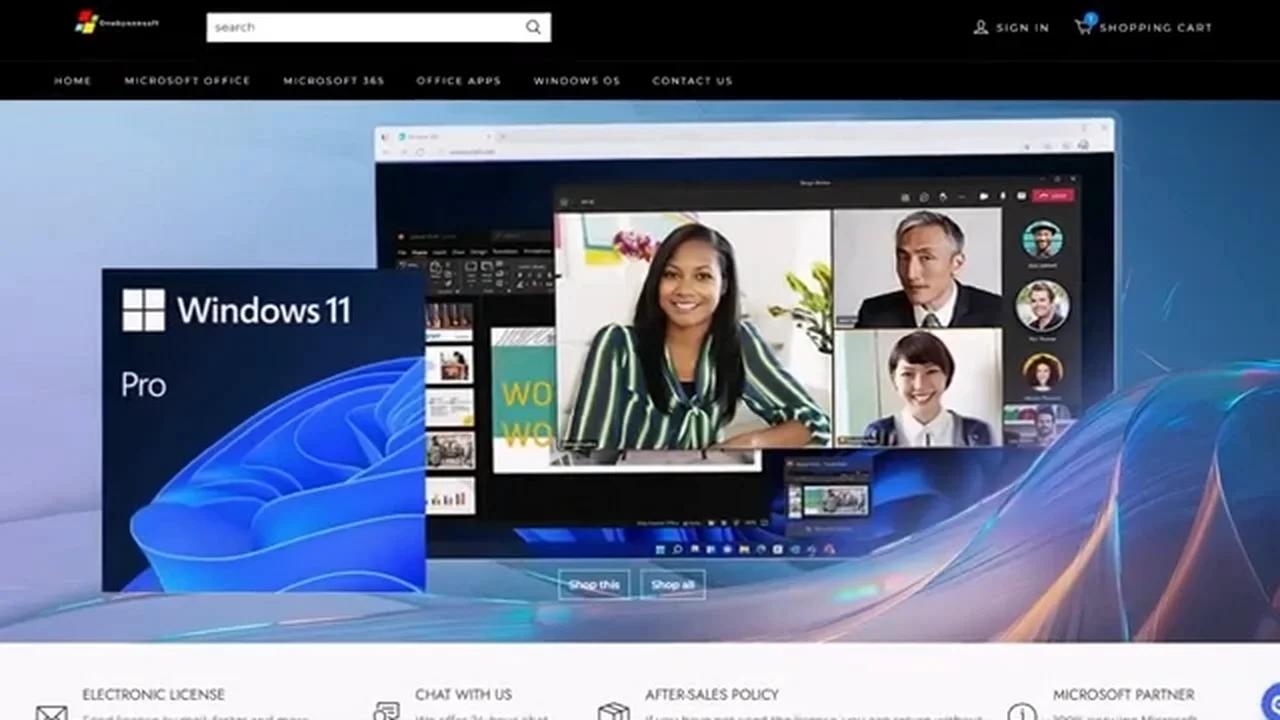The image size is (1280, 720).
Task: Click the Shop all button
Action: point(673,585)
